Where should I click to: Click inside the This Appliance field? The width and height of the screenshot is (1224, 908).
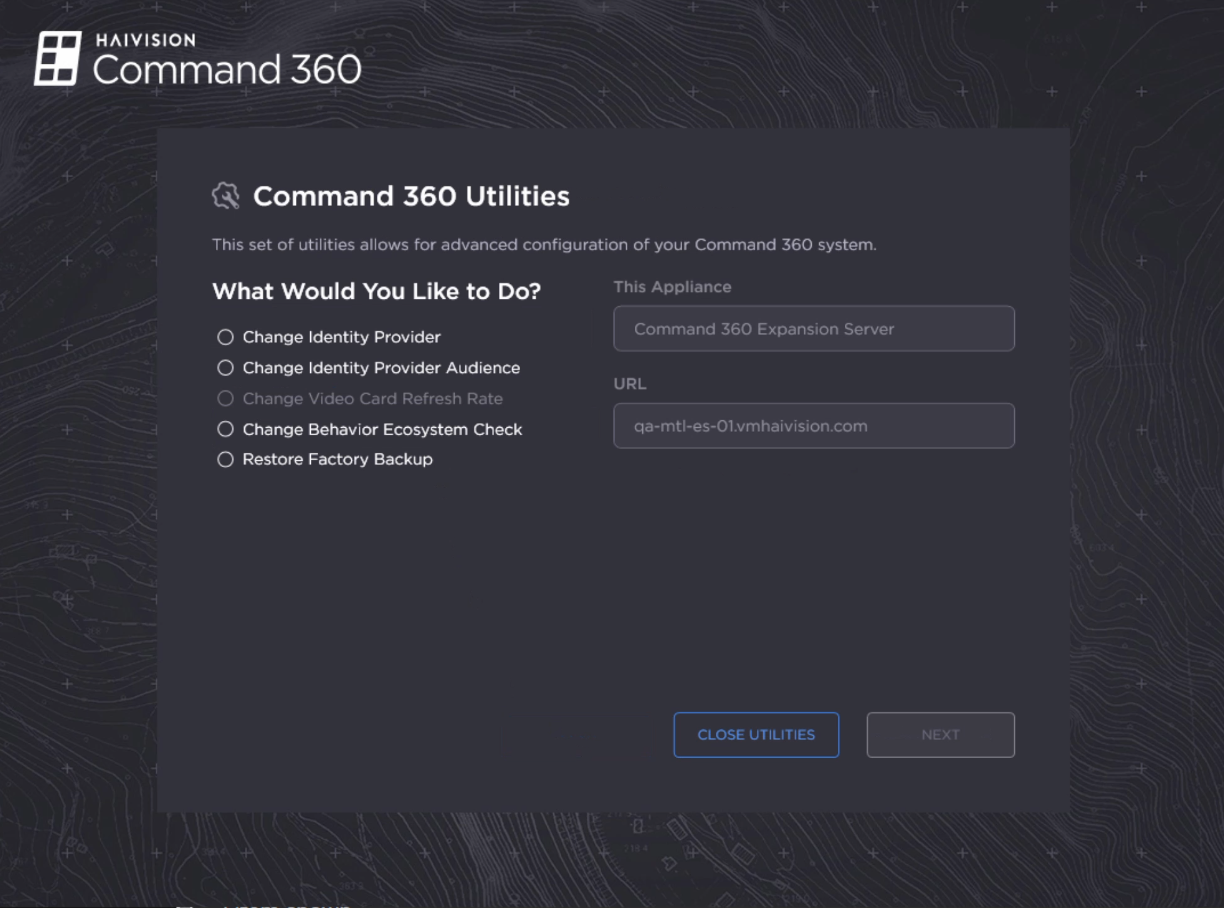[x=813, y=328]
